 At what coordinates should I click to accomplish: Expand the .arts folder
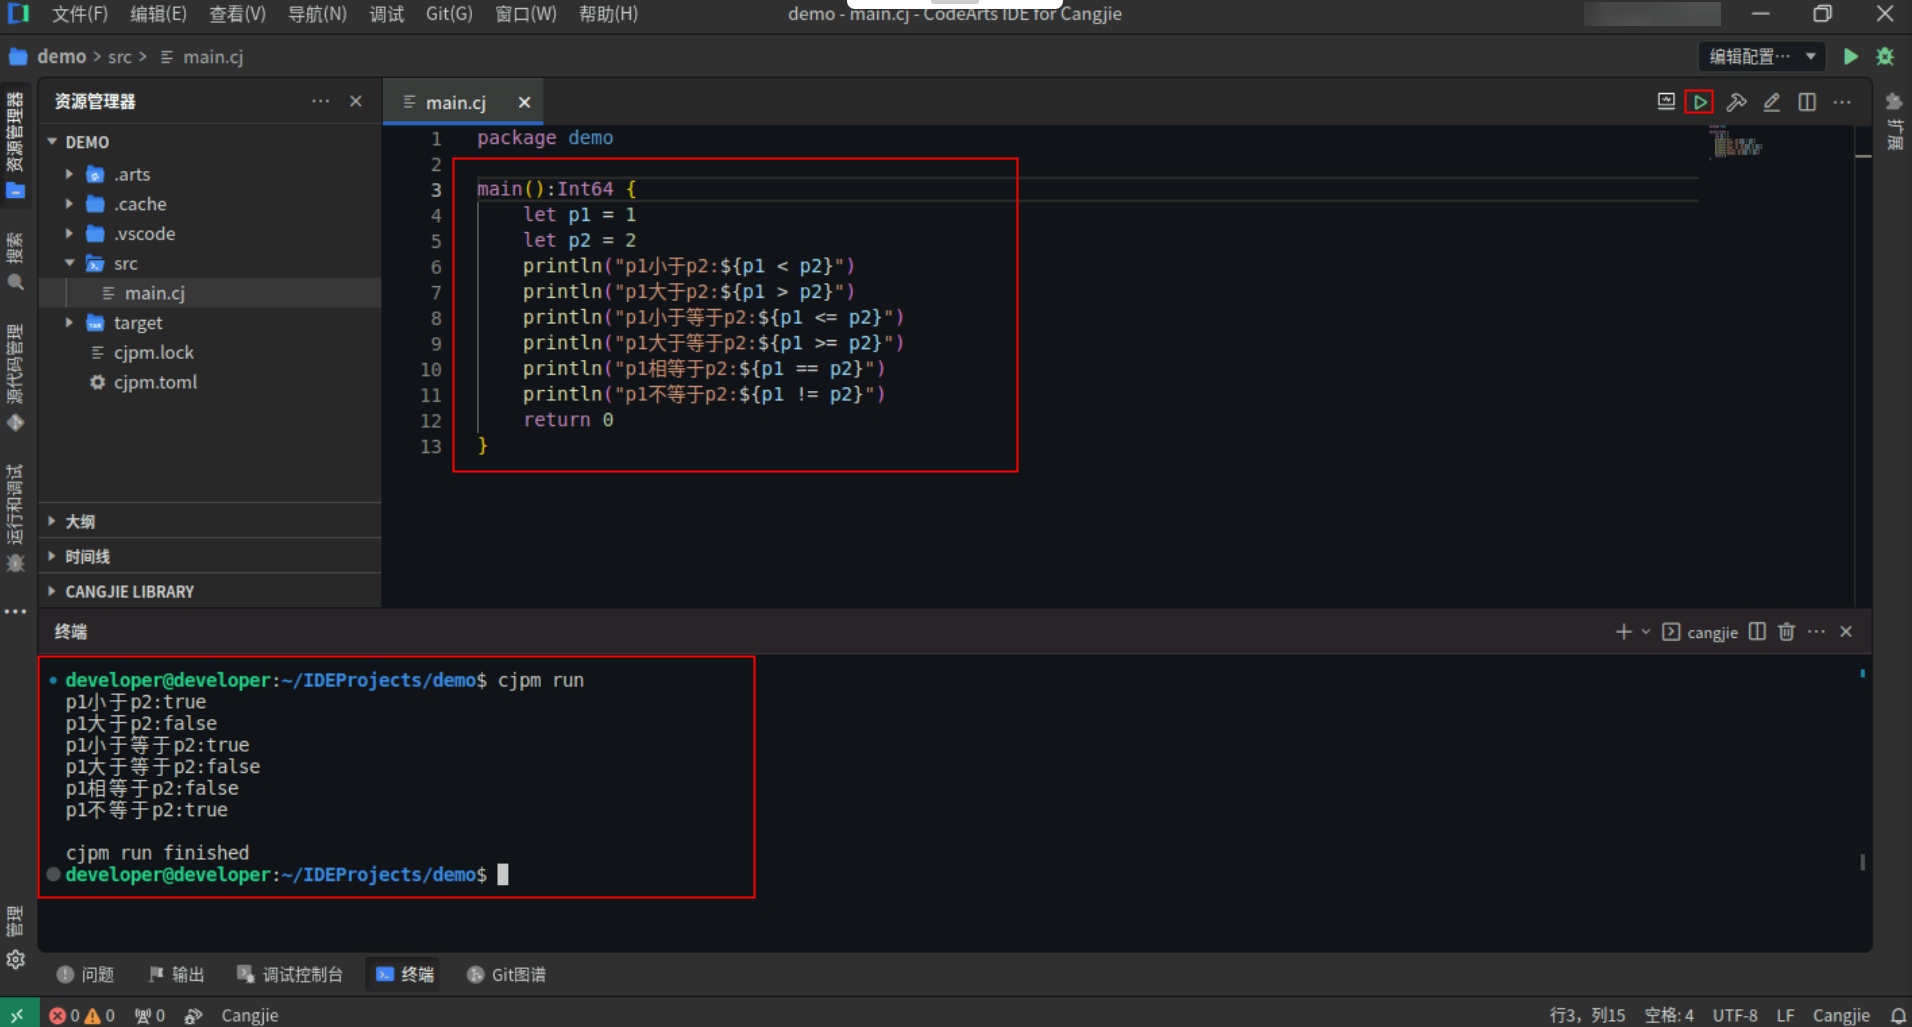[69, 174]
